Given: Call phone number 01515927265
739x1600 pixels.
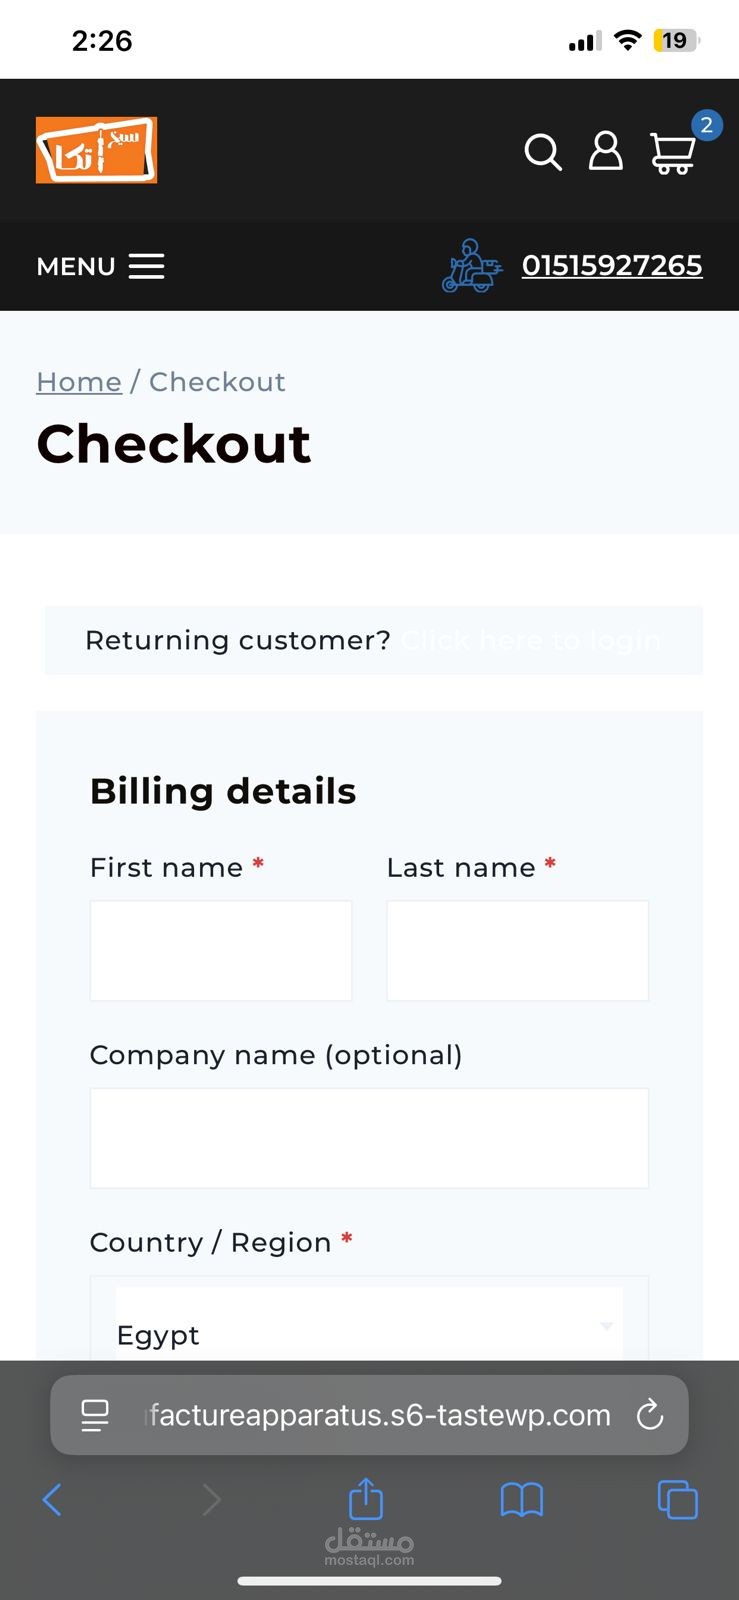Looking at the screenshot, I should tap(612, 266).
